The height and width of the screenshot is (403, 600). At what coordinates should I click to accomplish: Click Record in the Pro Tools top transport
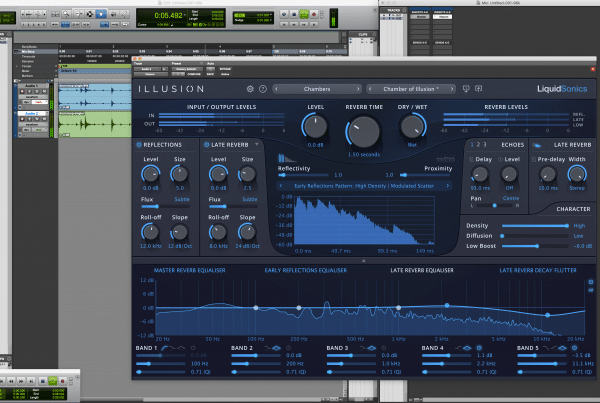click(314, 14)
